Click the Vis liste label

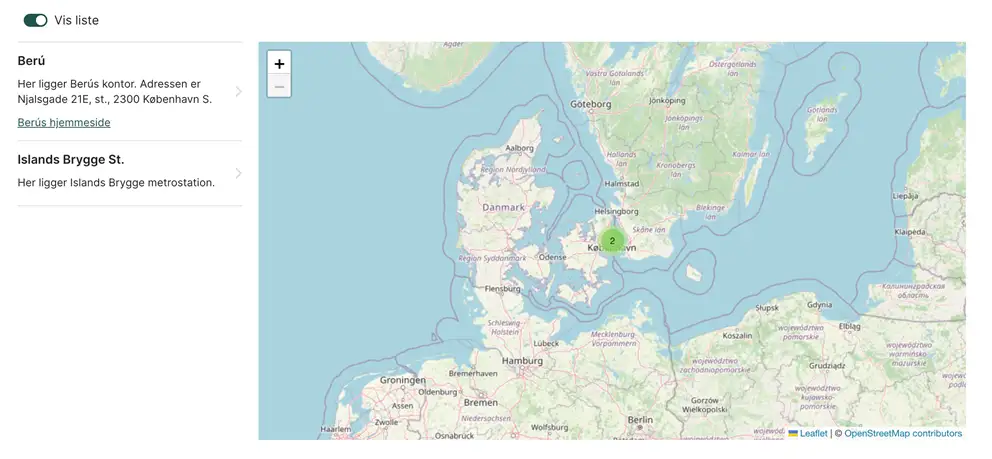point(77,20)
